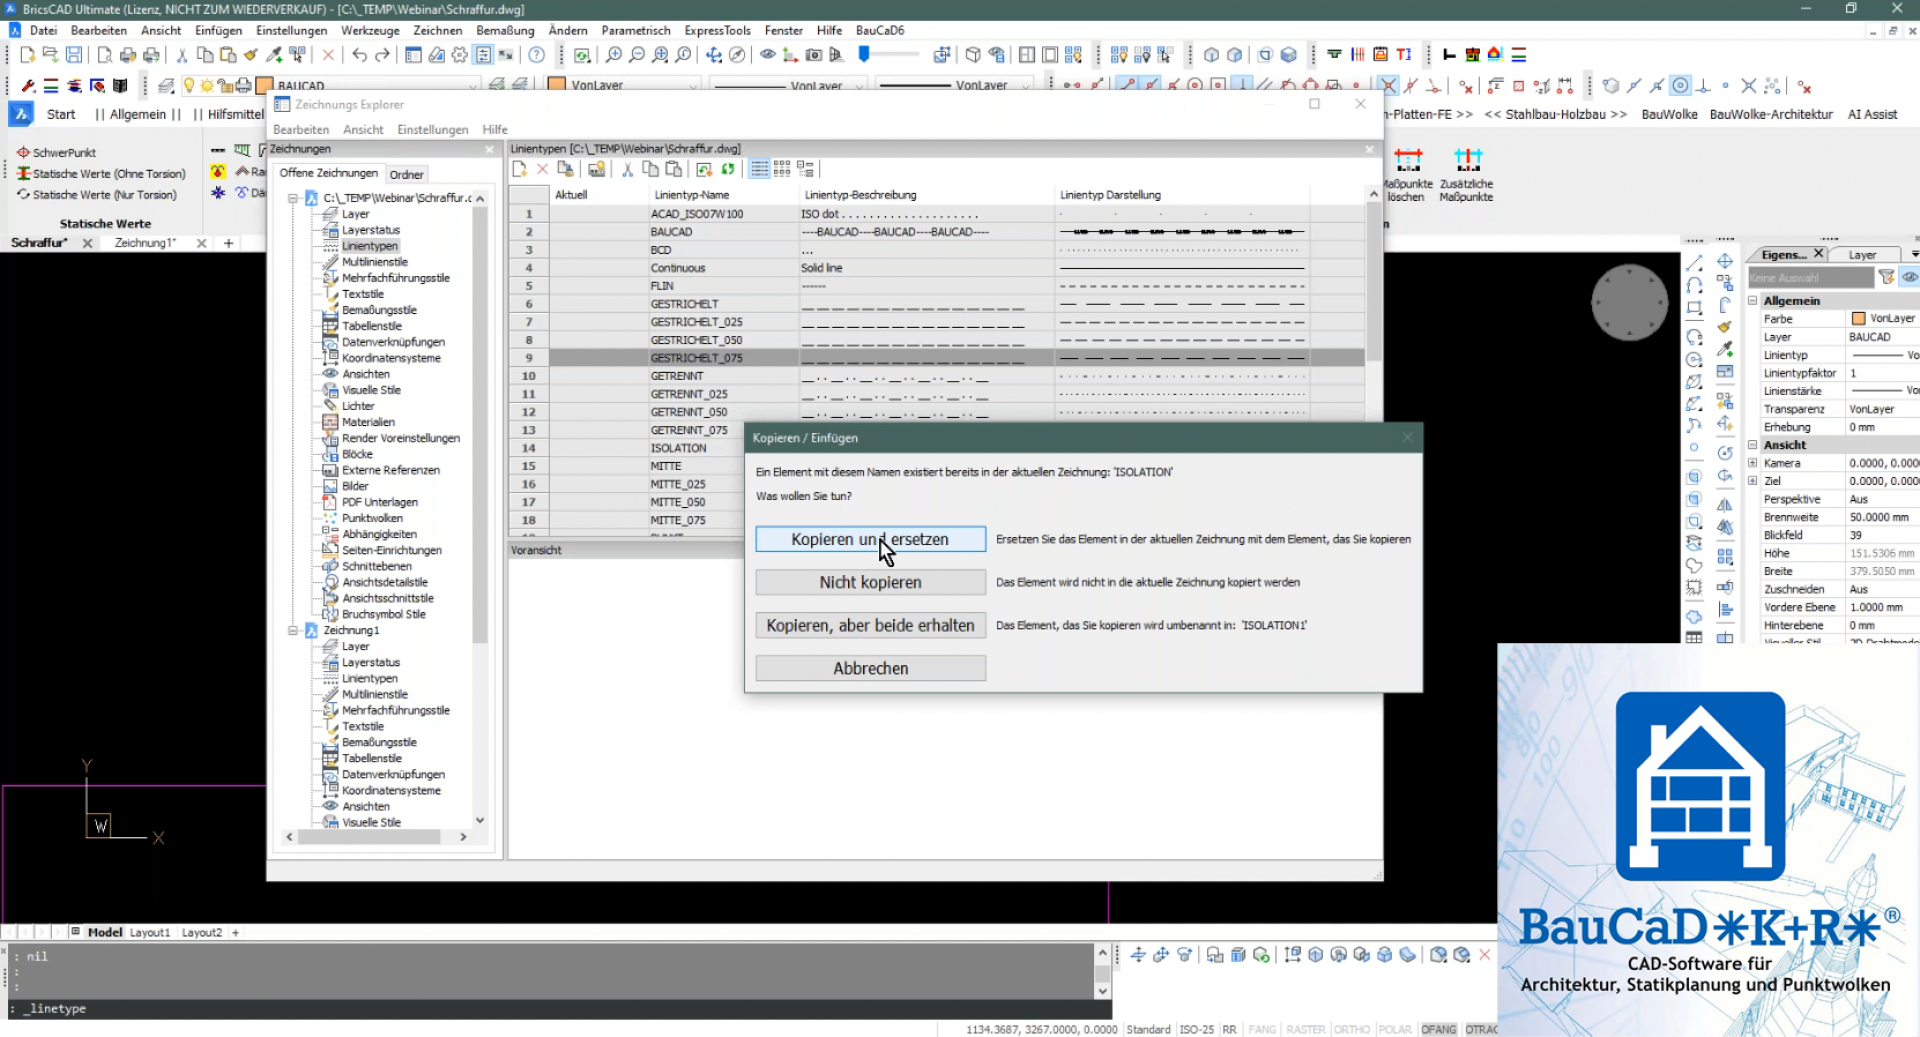Click the SchwerPunkt tool
This screenshot has height=1037, width=1920.
(57, 152)
